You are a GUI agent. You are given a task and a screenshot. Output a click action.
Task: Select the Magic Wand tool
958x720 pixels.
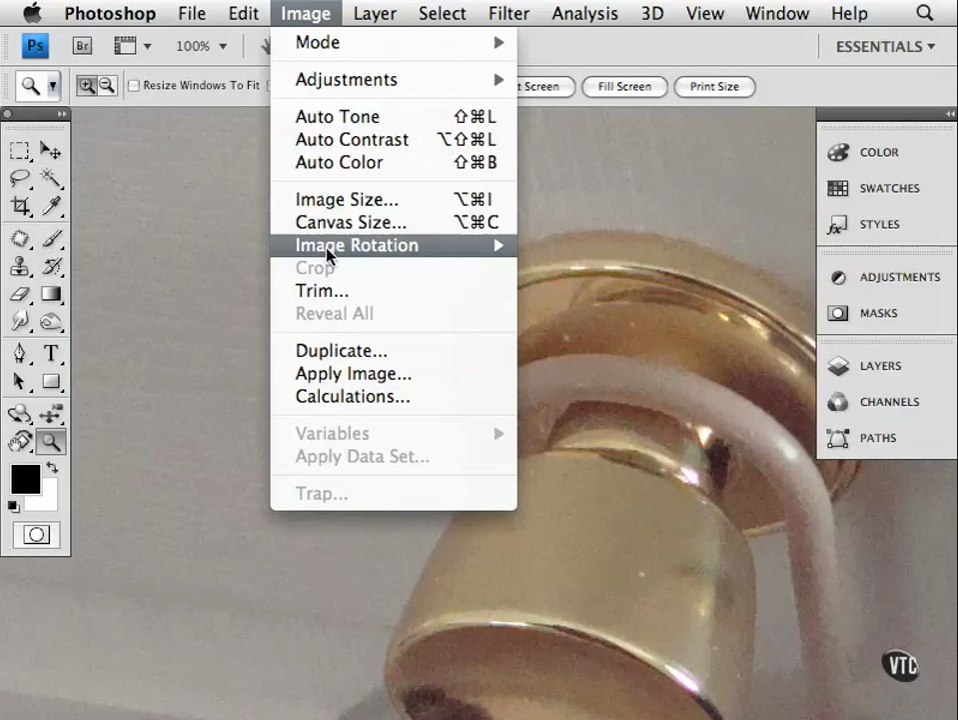50,178
